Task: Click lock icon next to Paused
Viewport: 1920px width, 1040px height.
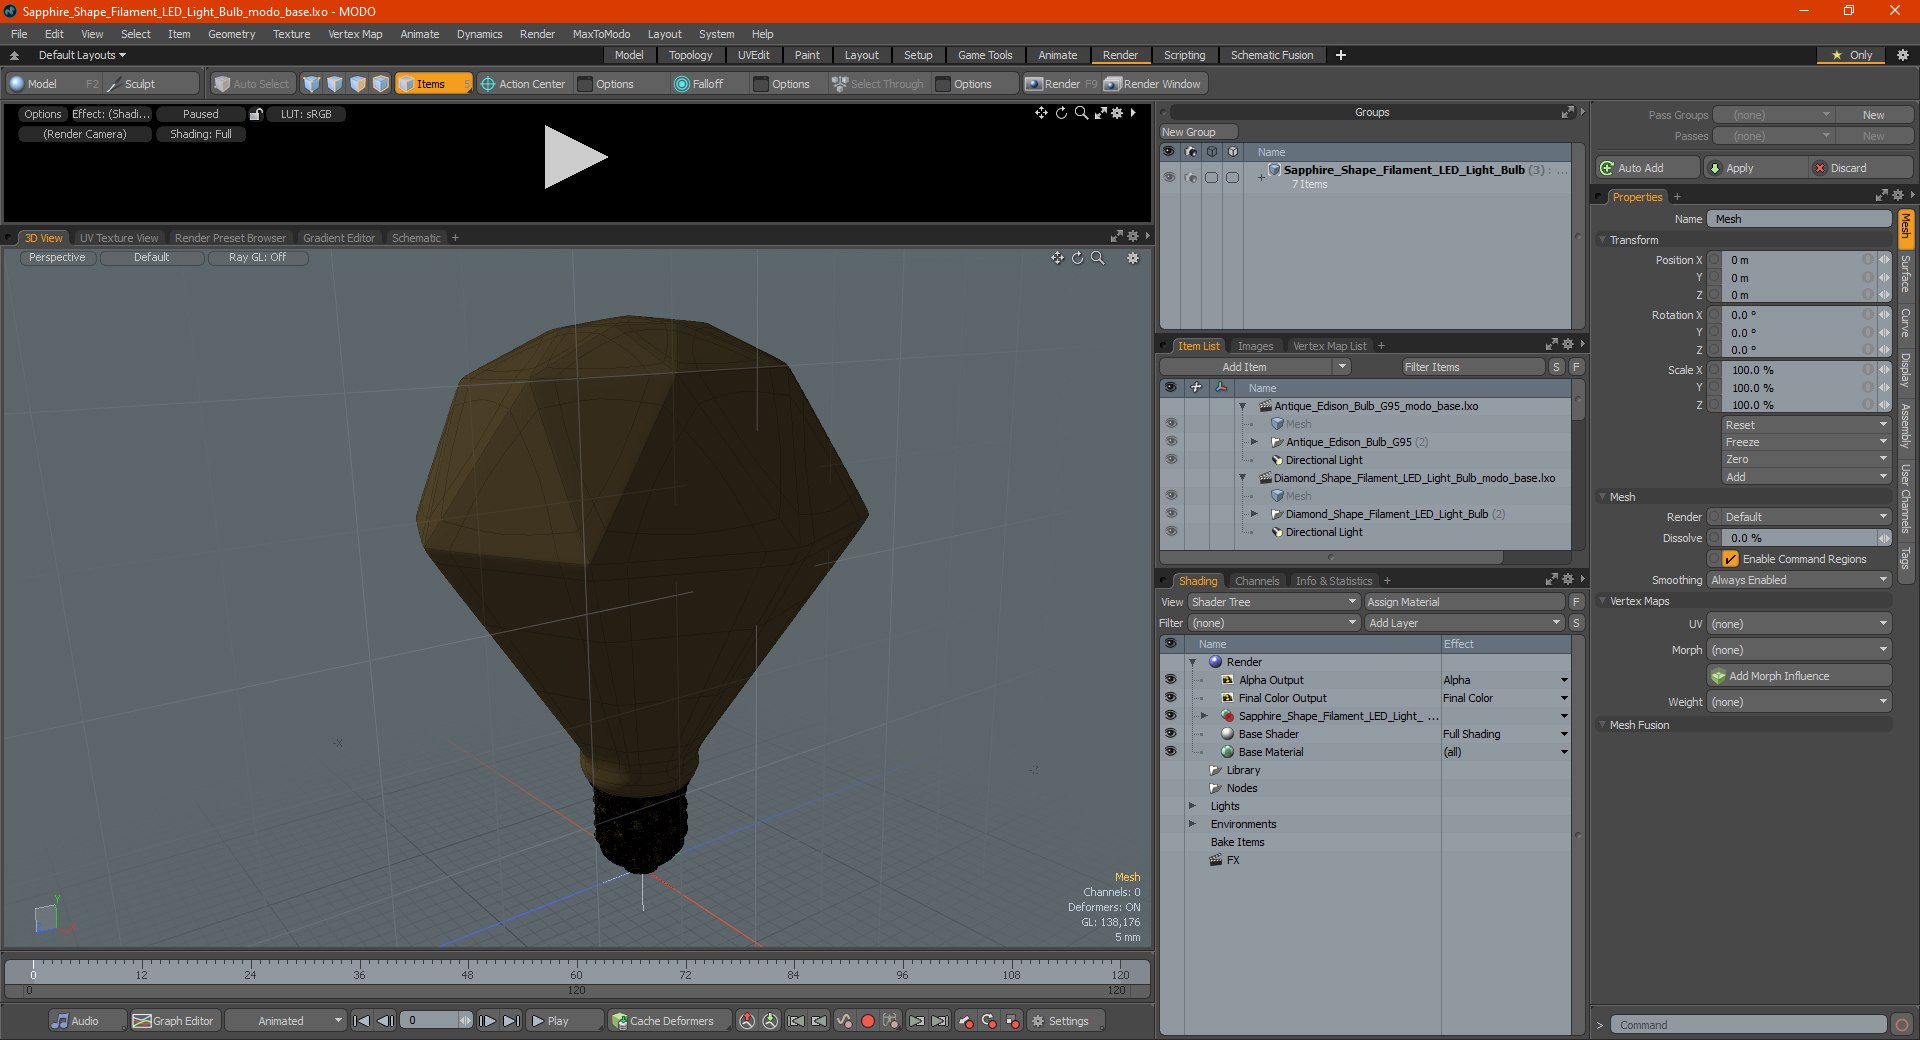Action: 256,114
